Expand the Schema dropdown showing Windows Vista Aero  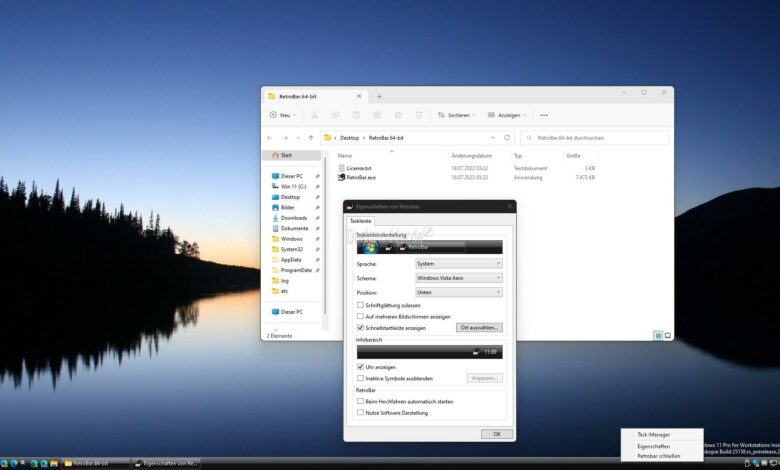(458, 278)
